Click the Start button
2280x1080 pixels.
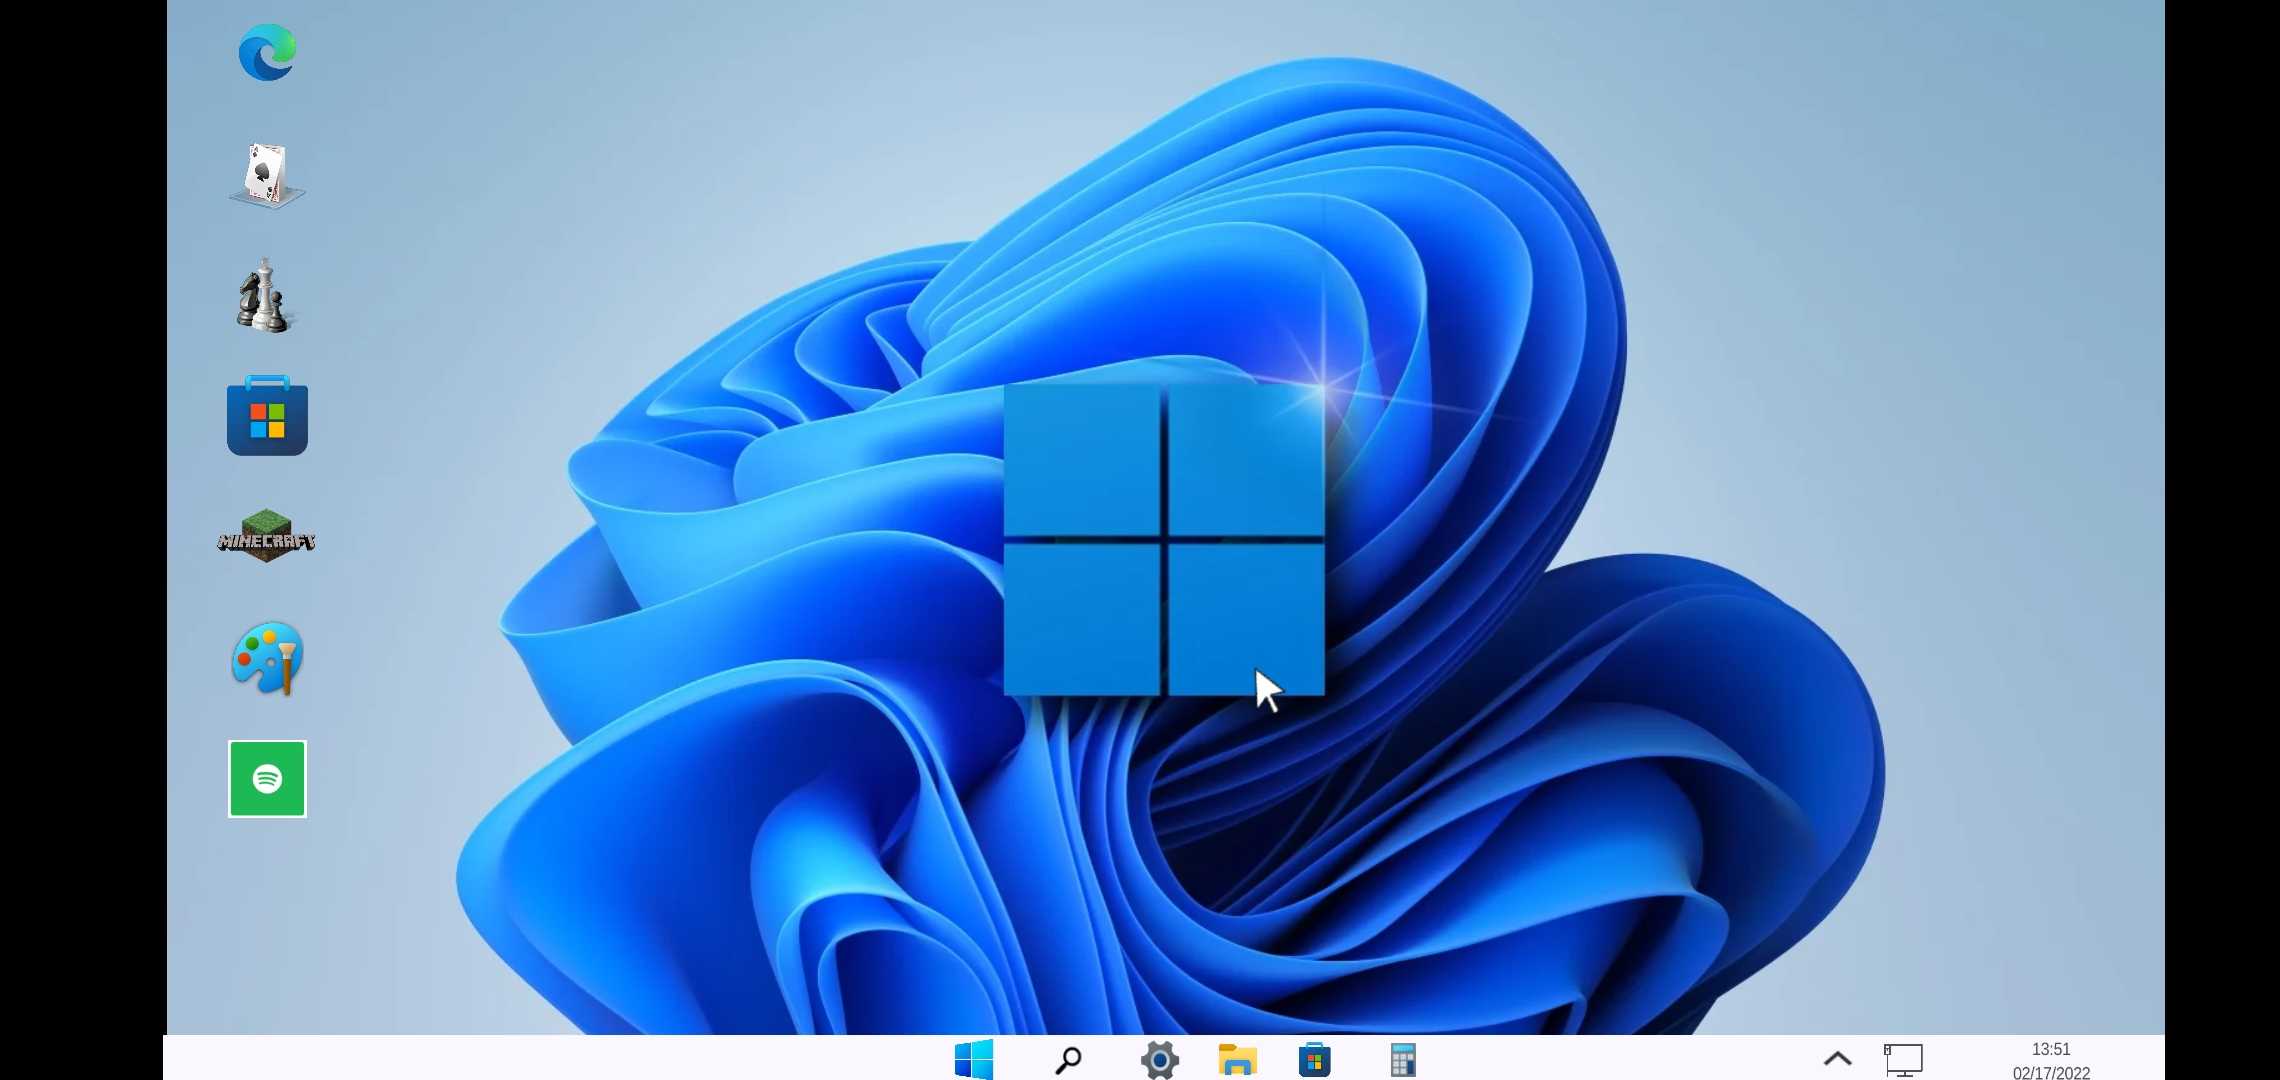pyautogui.click(x=973, y=1058)
